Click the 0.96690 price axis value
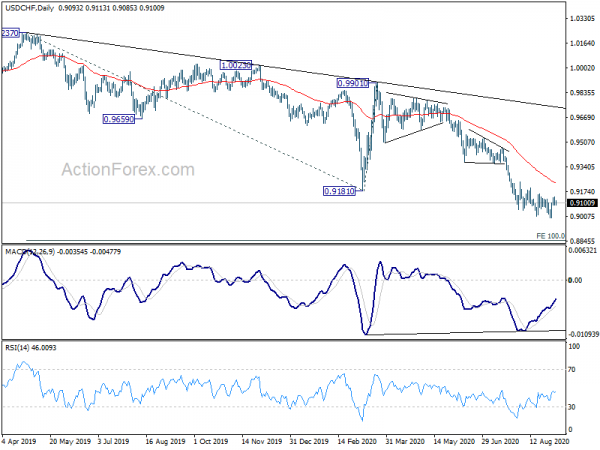 click(x=582, y=117)
